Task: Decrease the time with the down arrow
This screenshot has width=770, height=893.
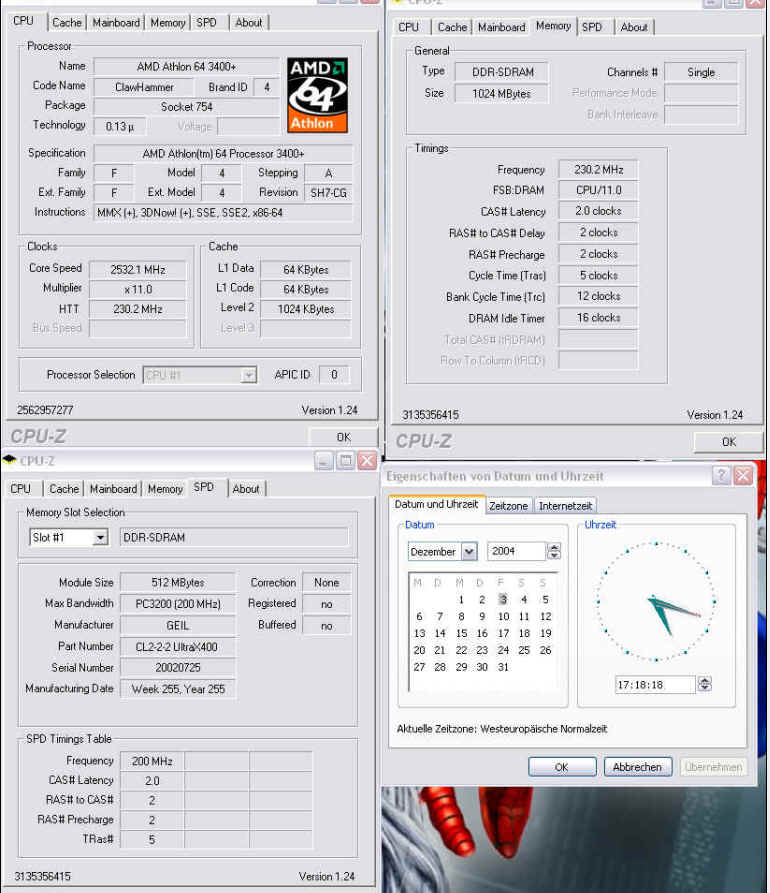Action: [705, 689]
